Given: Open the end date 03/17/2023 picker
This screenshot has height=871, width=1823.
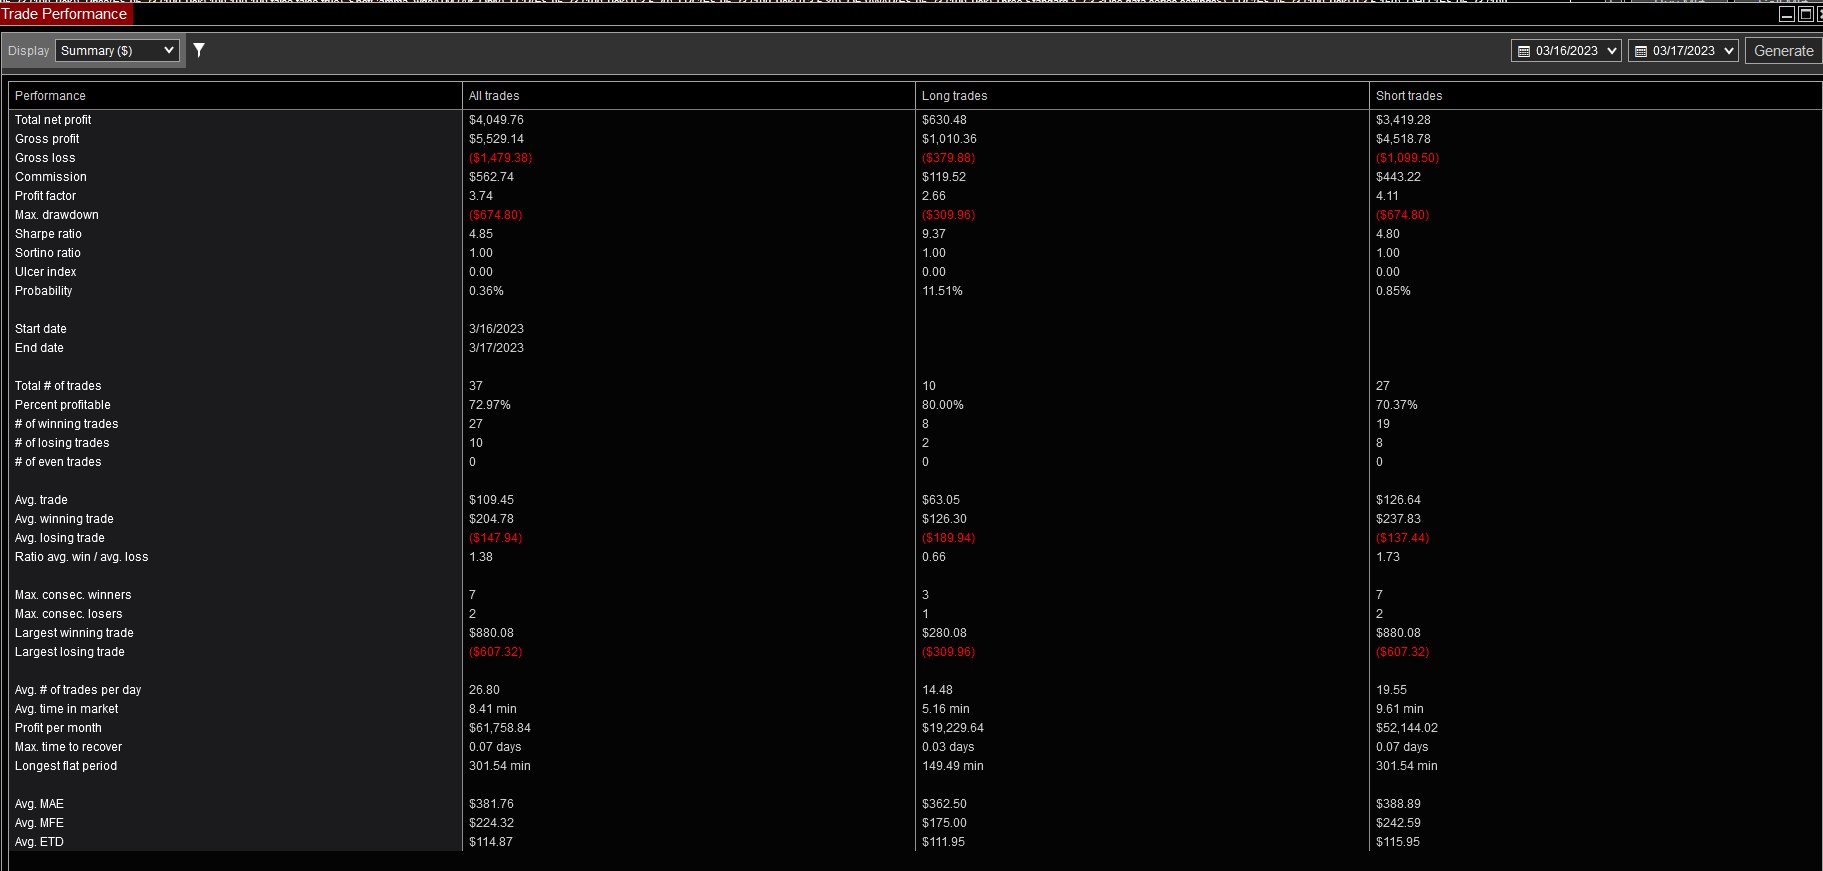Looking at the screenshot, I should coord(1683,51).
